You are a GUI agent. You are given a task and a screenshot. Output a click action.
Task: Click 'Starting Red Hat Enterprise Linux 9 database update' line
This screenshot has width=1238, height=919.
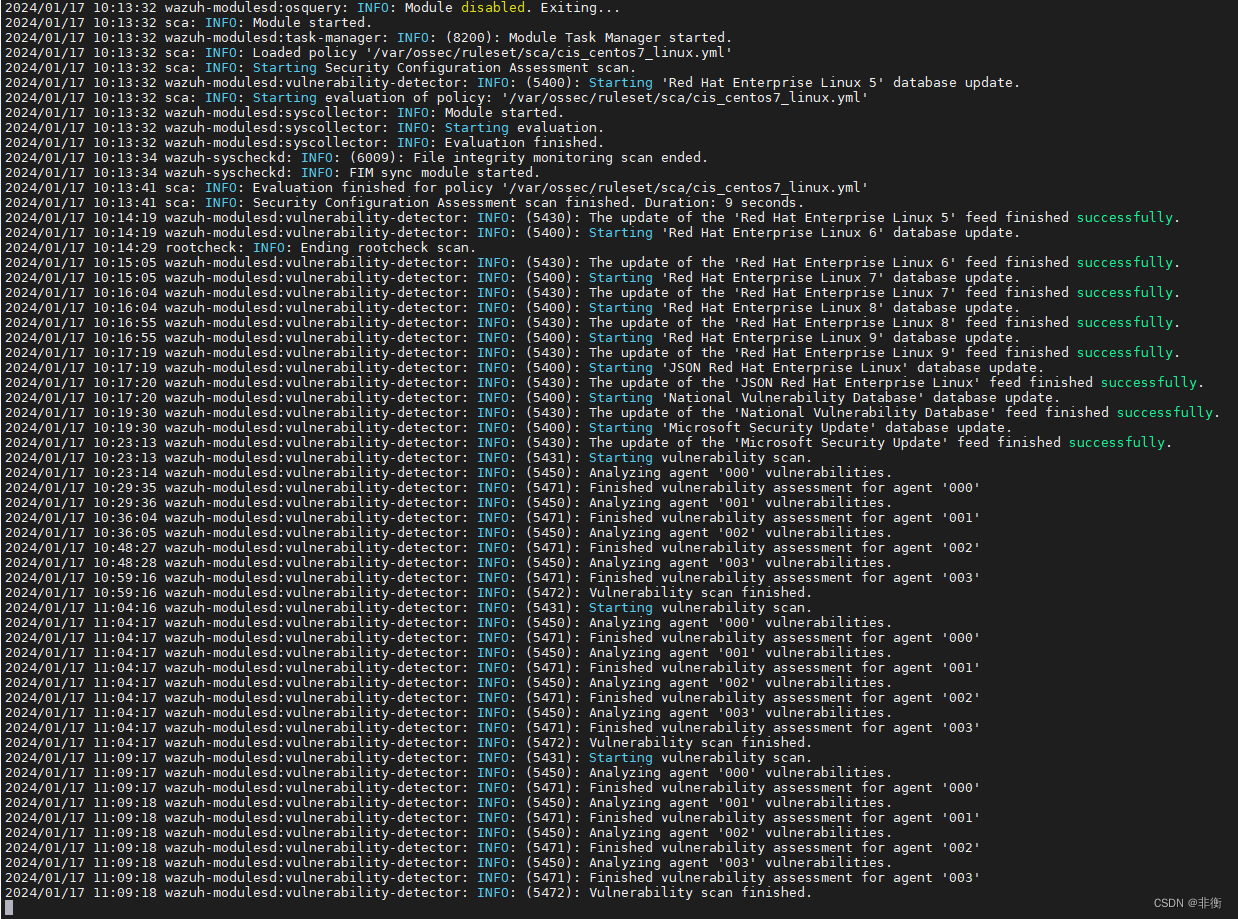[x=512, y=338]
